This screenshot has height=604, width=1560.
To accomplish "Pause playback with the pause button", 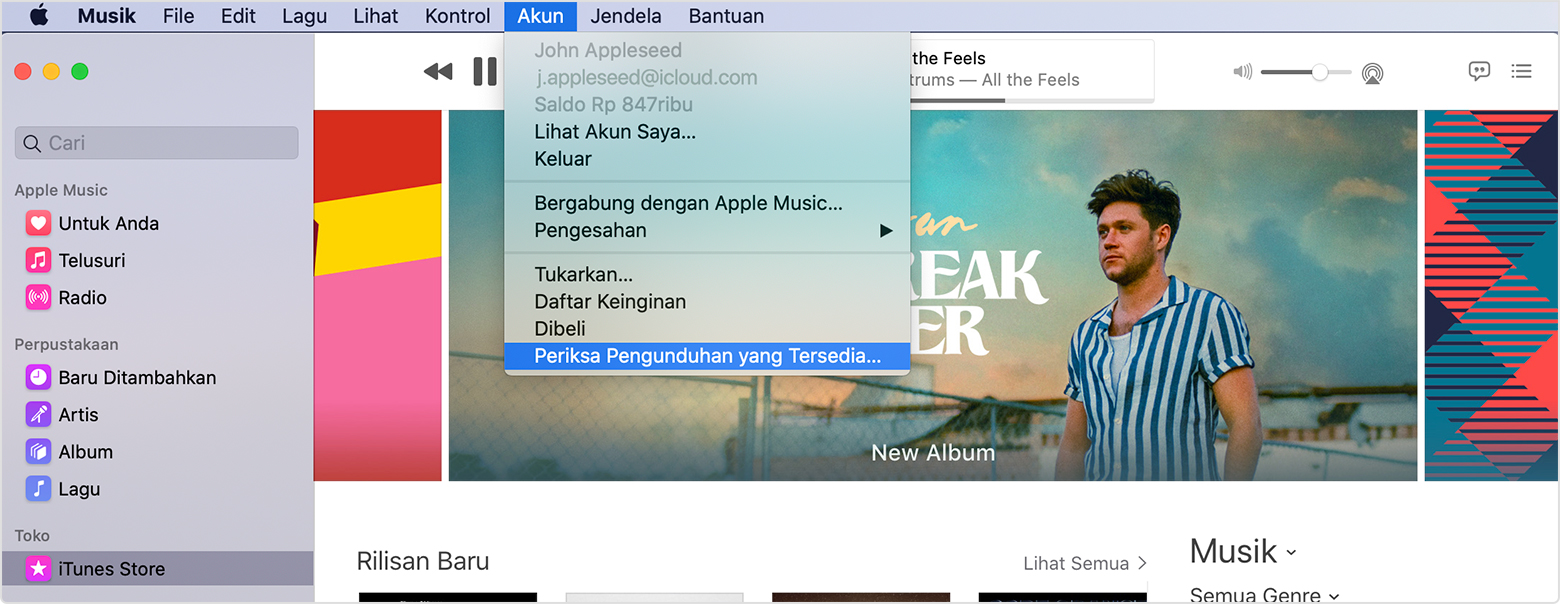I will click(485, 71).
